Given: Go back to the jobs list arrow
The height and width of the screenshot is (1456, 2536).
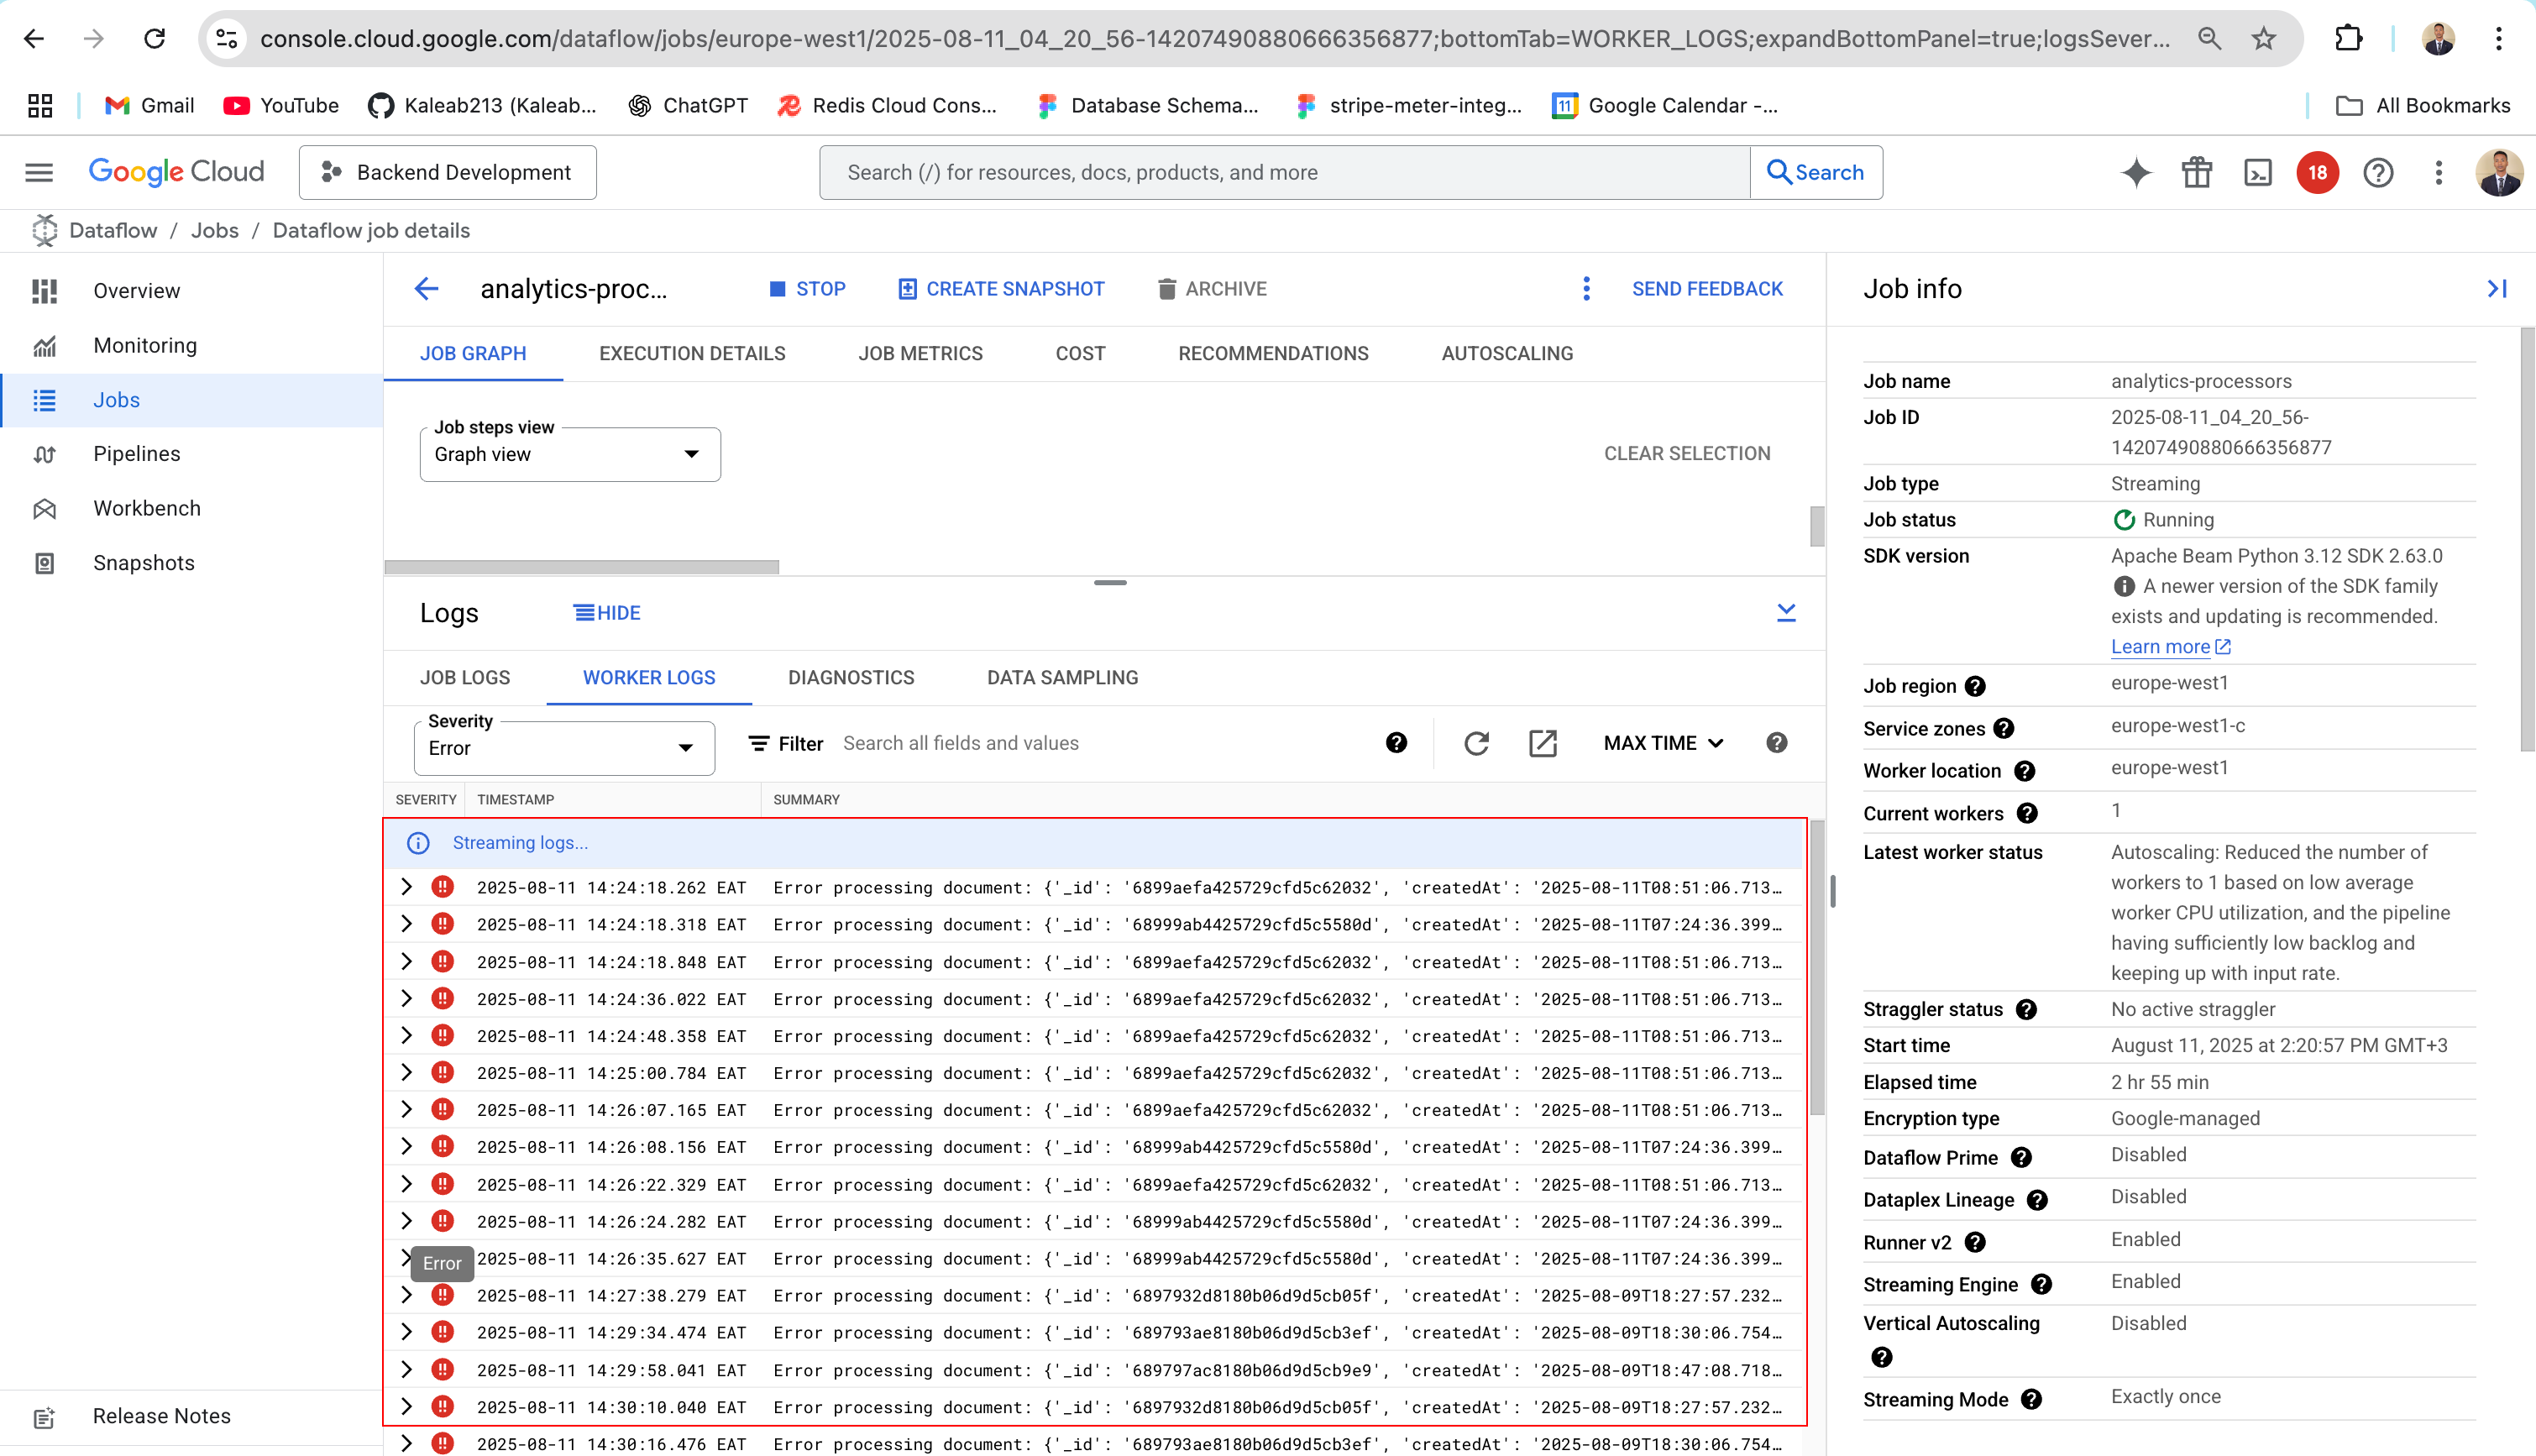Looking at the screenshot, I should pos(427,289).
